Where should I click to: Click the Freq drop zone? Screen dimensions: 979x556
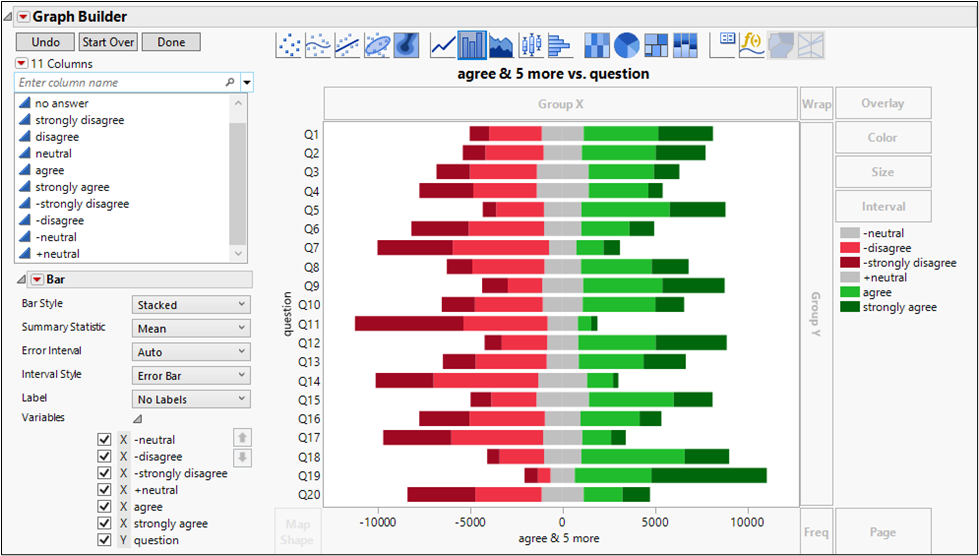click(817, 531)
